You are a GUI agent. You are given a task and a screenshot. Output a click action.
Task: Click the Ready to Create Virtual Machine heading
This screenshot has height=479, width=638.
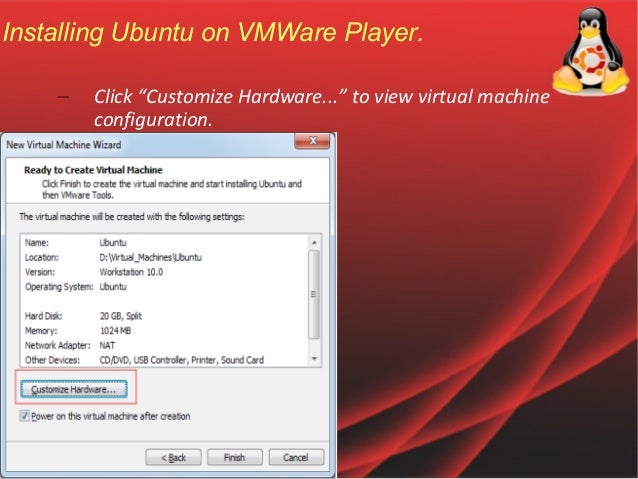tap(93, 170)
